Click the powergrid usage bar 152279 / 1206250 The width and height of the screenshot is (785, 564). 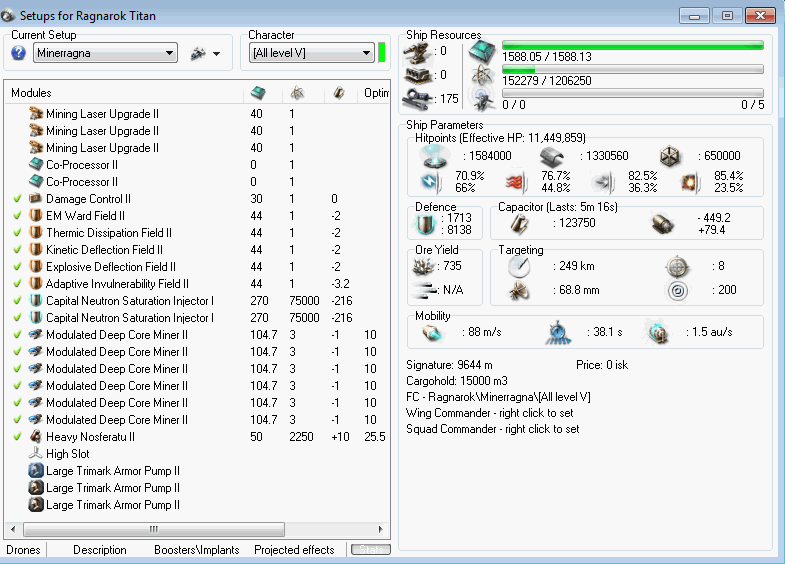tap(633, 69)
